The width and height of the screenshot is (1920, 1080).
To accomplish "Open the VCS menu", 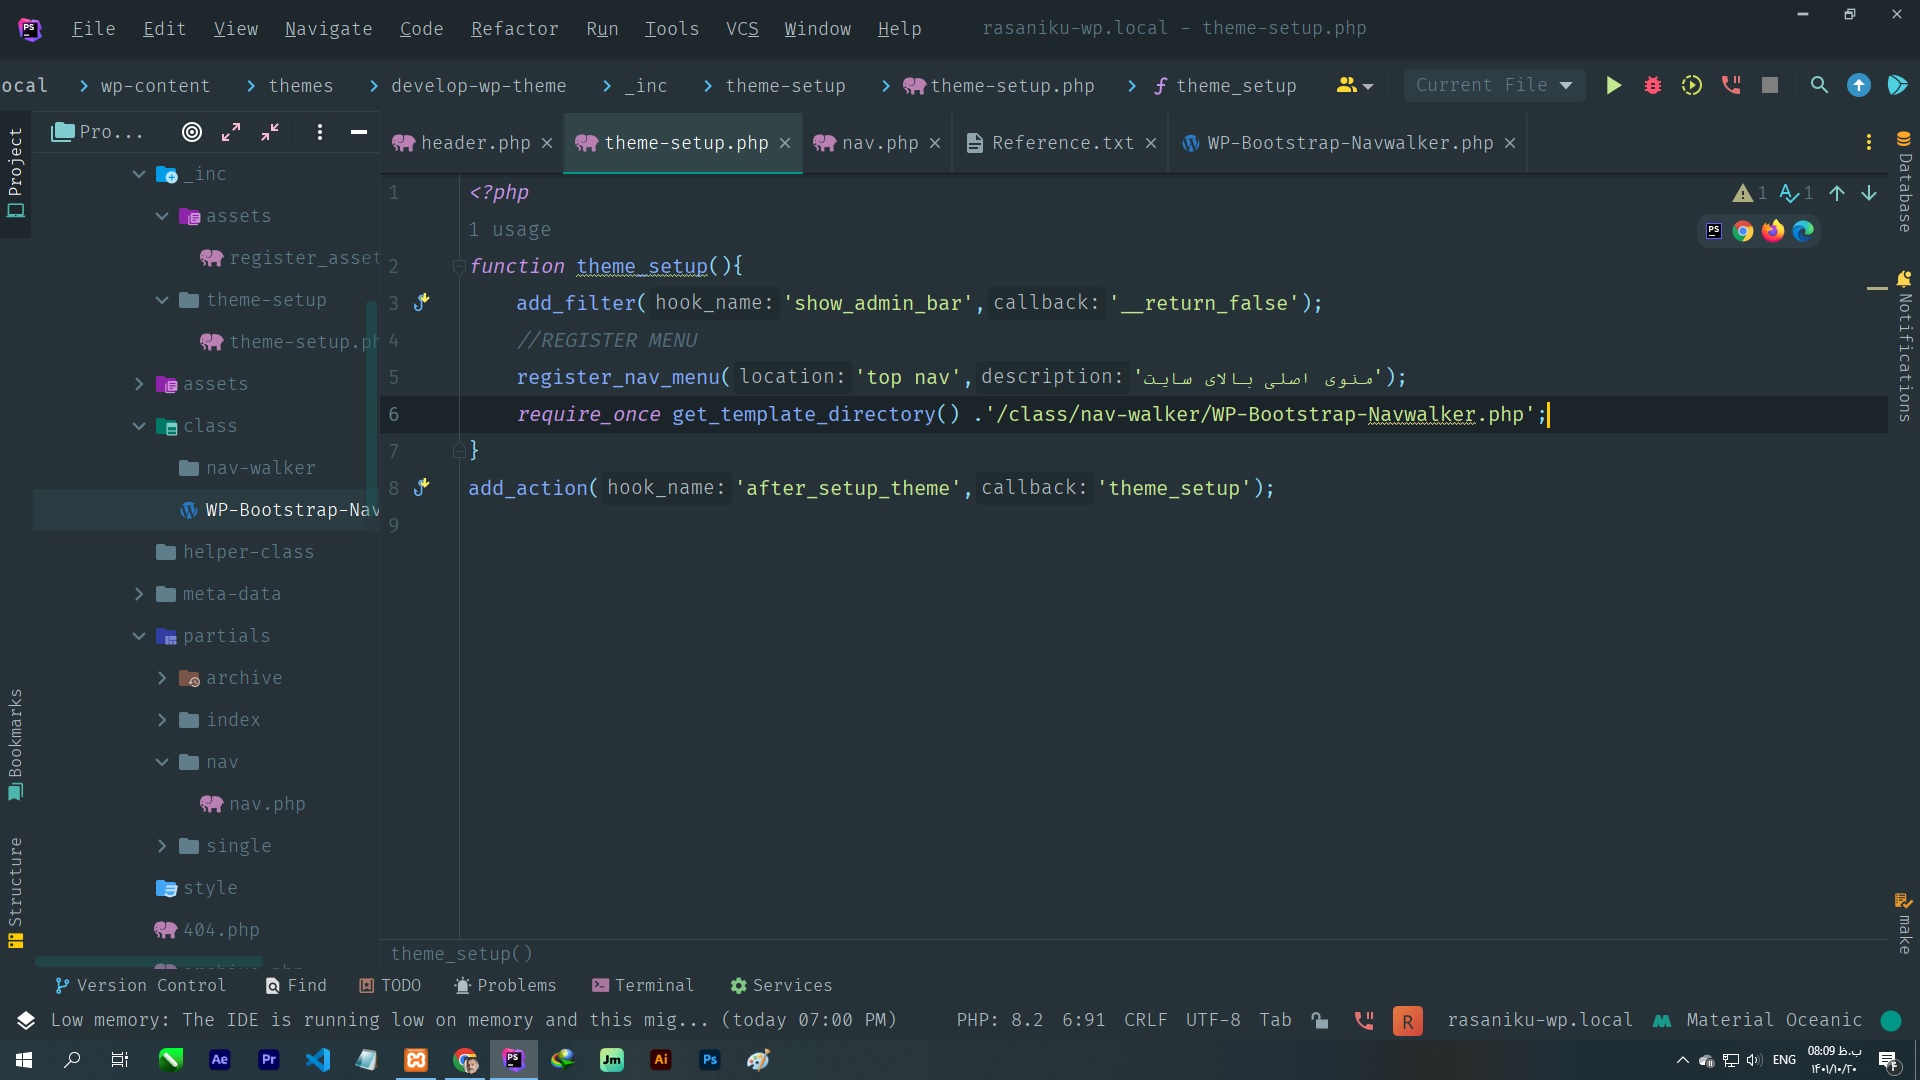I will tap(741, 29).
